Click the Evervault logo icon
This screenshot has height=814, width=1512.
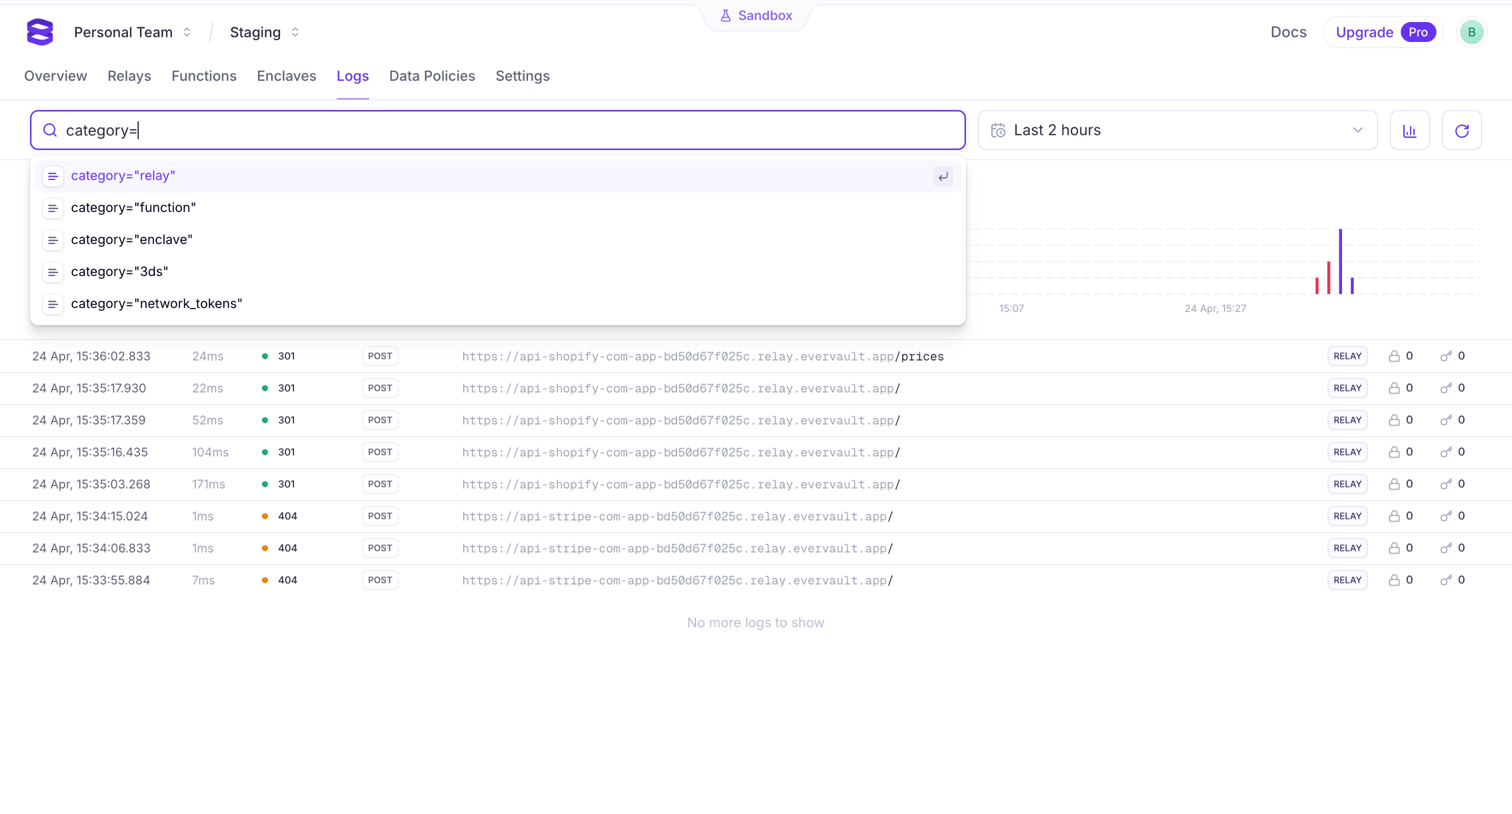40,32
